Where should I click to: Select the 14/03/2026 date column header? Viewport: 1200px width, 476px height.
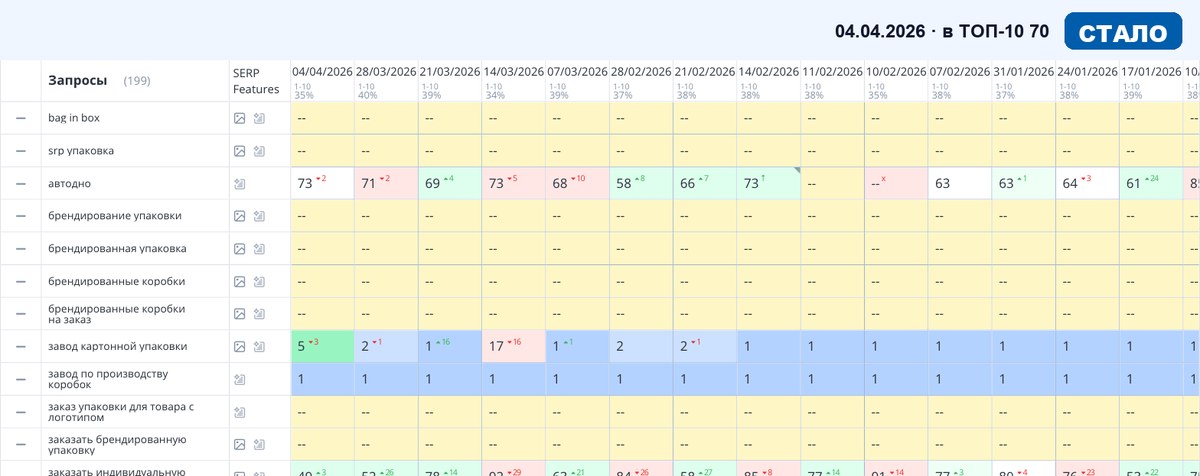514,72
